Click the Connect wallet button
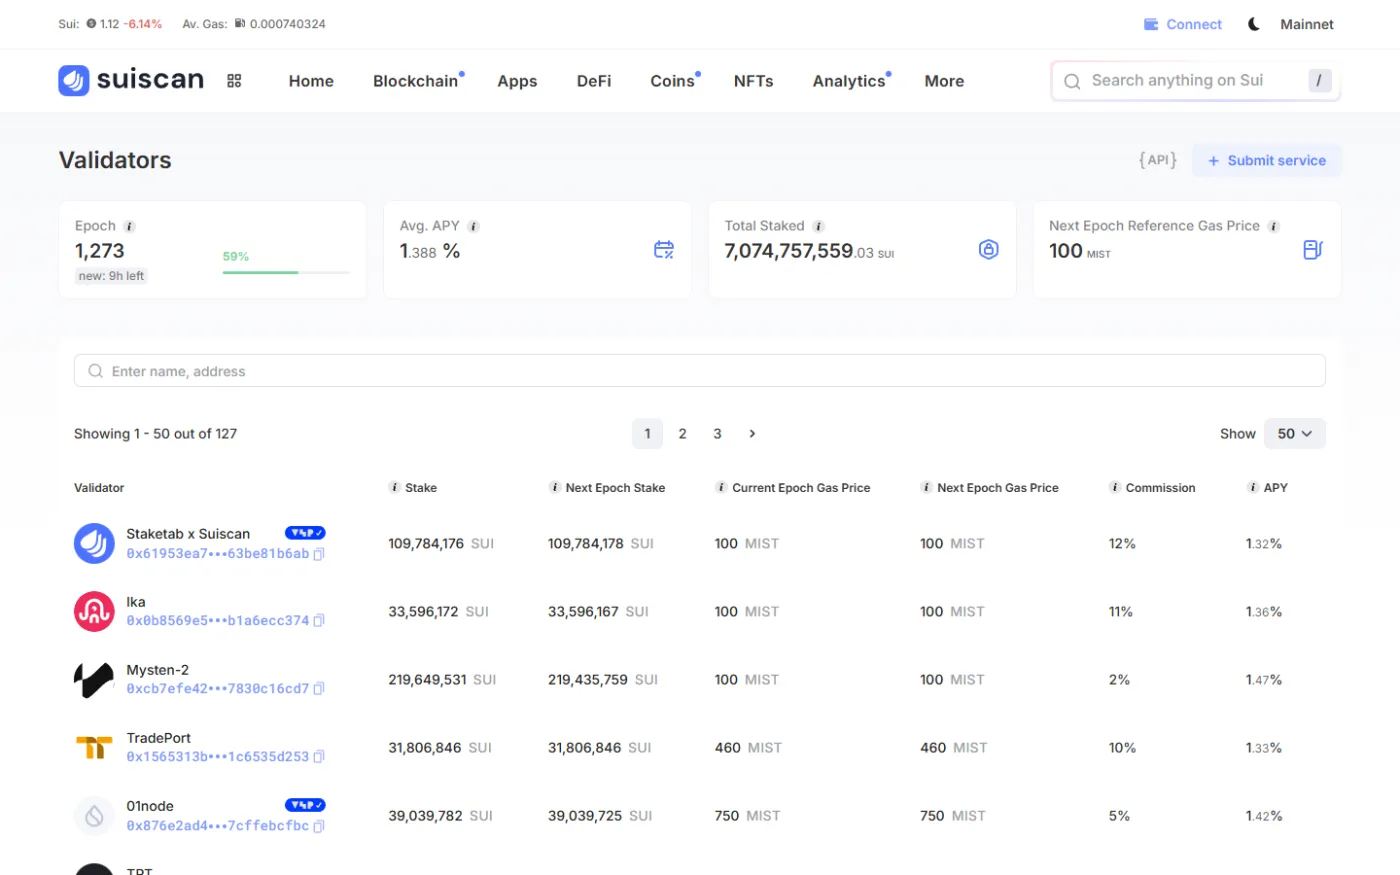This screenshot has width=1400, height=875. point(1183,24)
